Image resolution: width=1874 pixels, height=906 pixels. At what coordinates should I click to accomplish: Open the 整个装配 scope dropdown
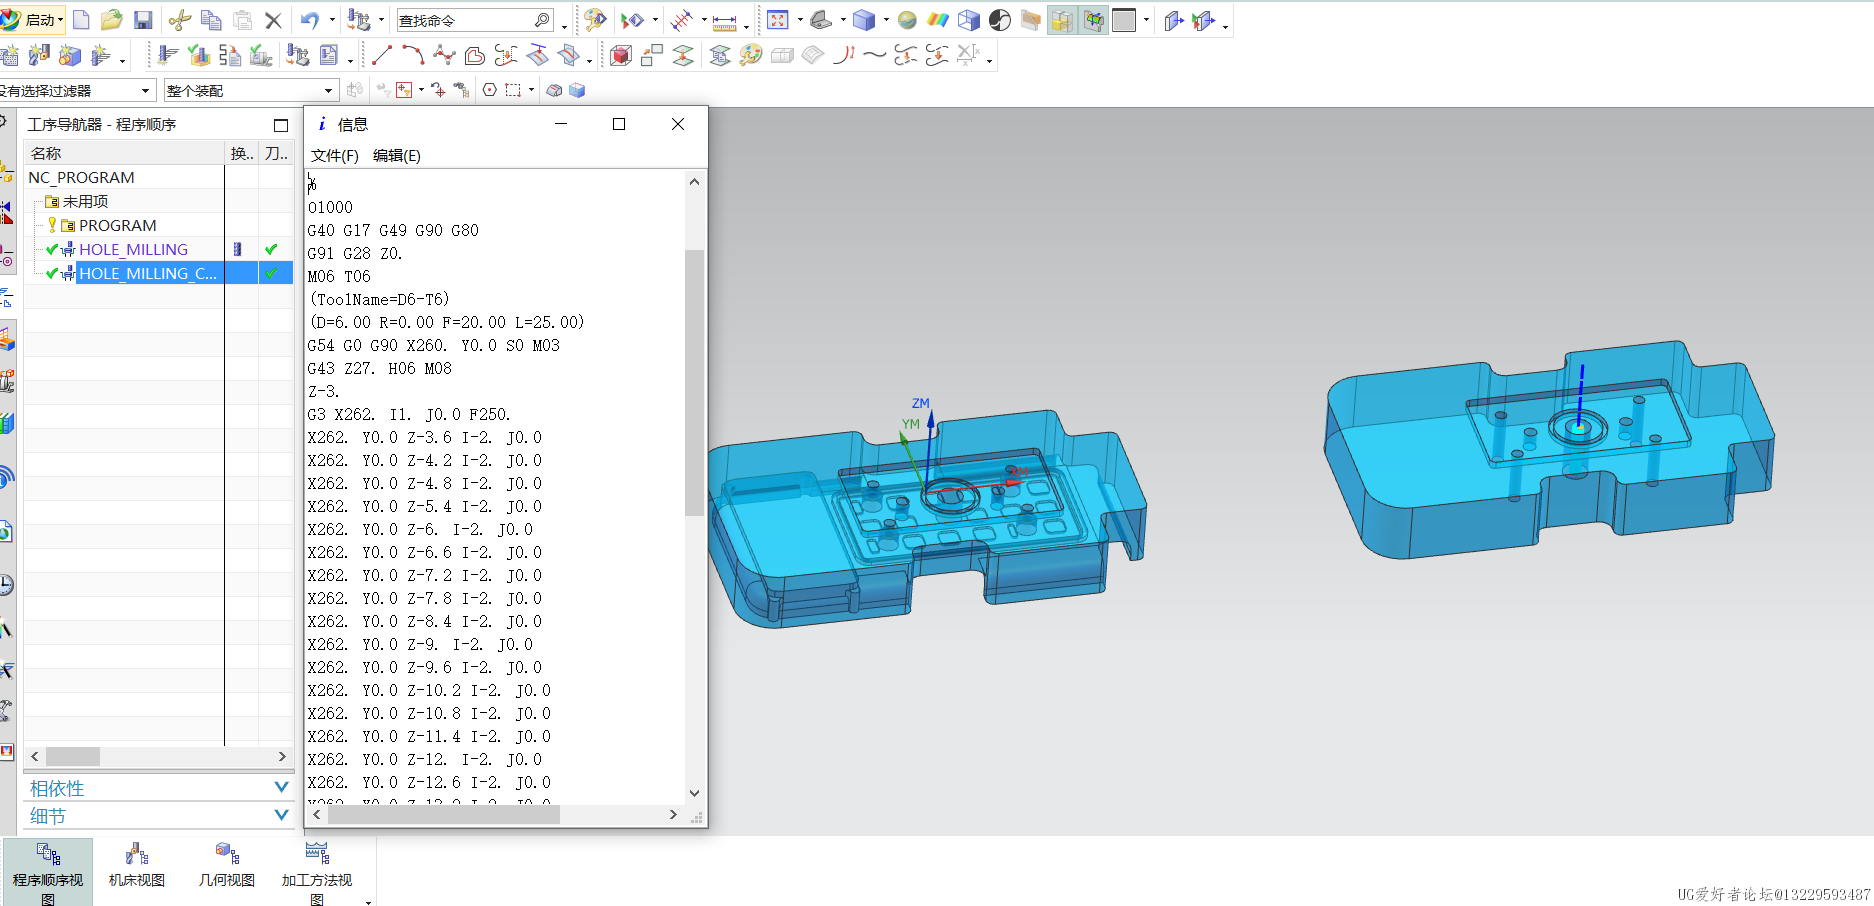click(251, 90)
